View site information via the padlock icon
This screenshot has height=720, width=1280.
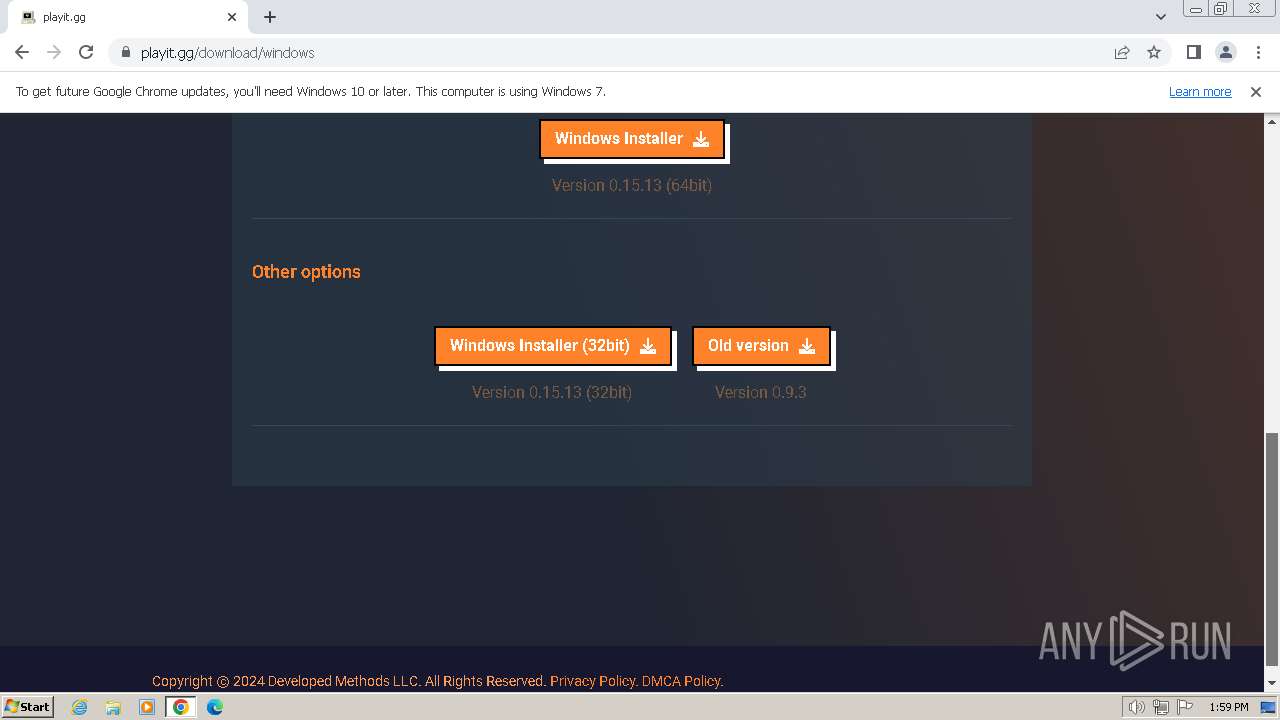(x=126, y=52)
